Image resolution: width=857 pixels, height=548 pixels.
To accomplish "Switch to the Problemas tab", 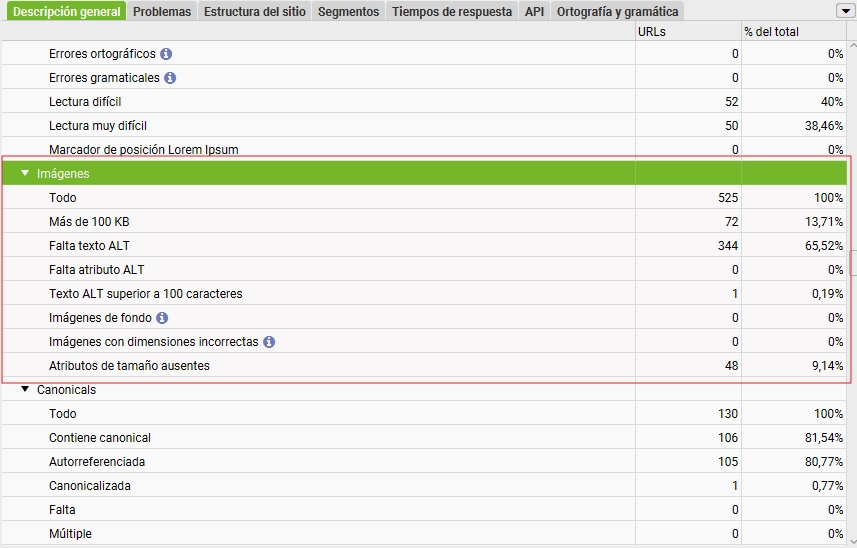I will (162, 11).
